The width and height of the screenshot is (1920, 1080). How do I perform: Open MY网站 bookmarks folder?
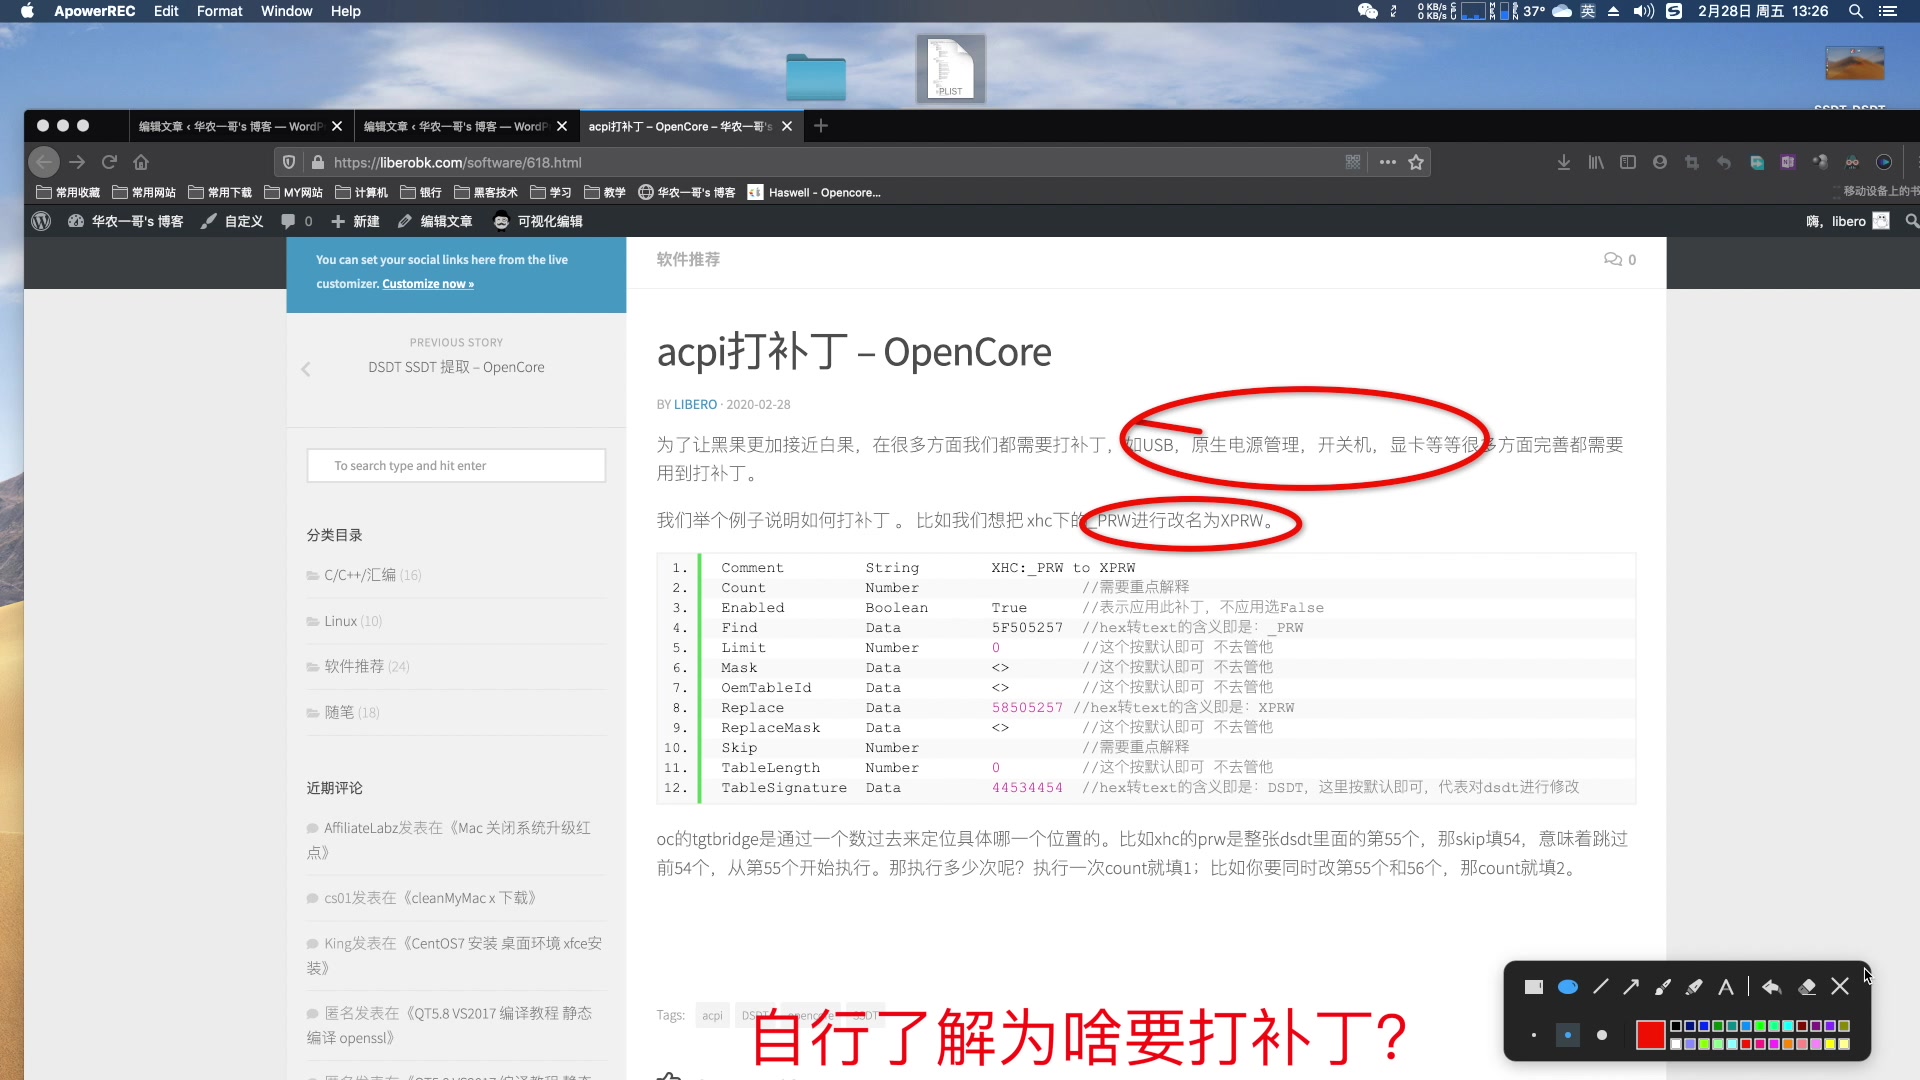(294, 192)
